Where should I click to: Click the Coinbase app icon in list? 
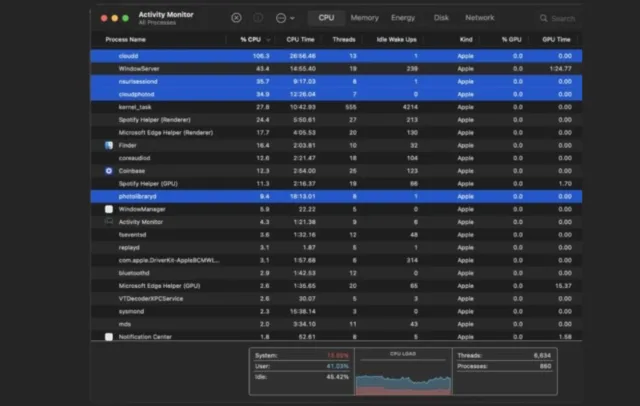click(x=109, y=171)
